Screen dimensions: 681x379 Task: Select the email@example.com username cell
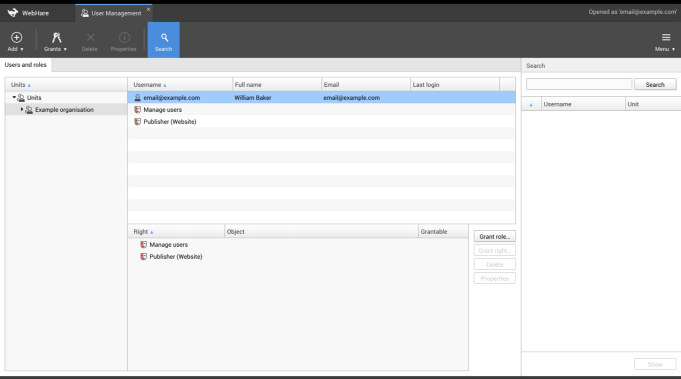tap(172, 98)
